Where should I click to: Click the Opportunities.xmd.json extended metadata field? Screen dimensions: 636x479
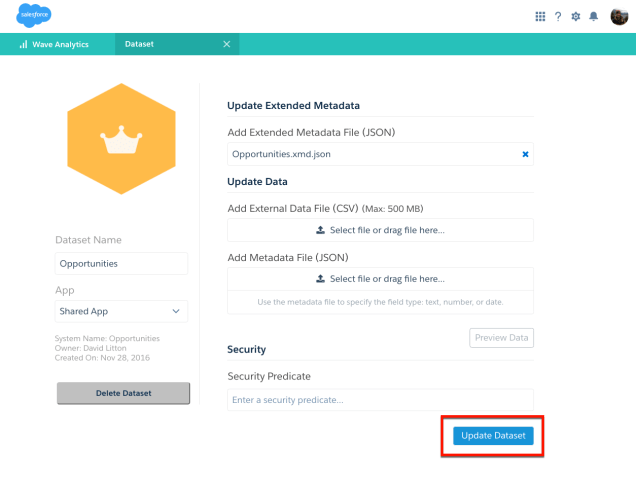370,154
